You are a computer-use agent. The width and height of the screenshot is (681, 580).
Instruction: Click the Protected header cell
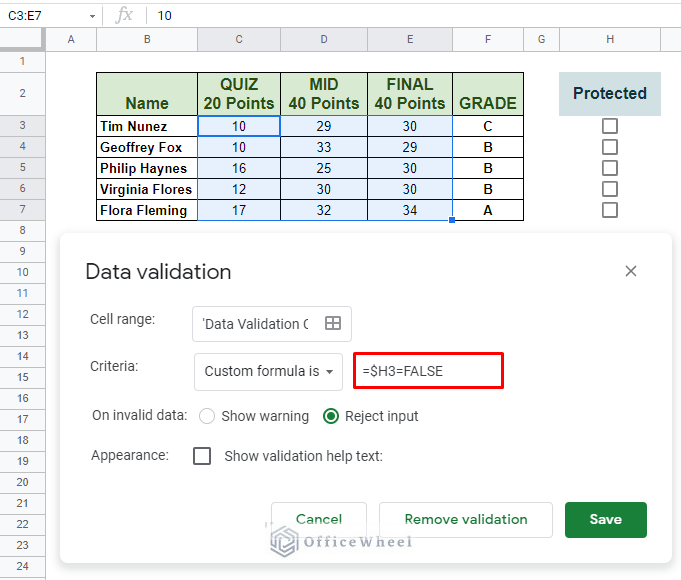click(610, 94)
